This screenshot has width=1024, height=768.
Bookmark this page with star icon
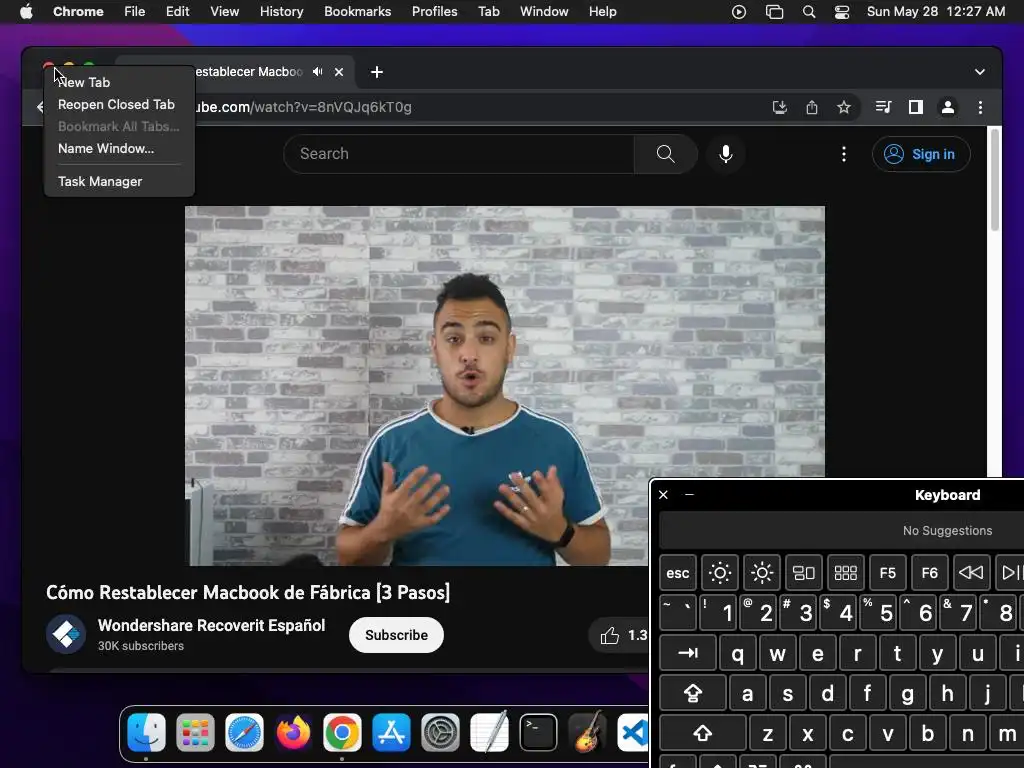[844, 107]
